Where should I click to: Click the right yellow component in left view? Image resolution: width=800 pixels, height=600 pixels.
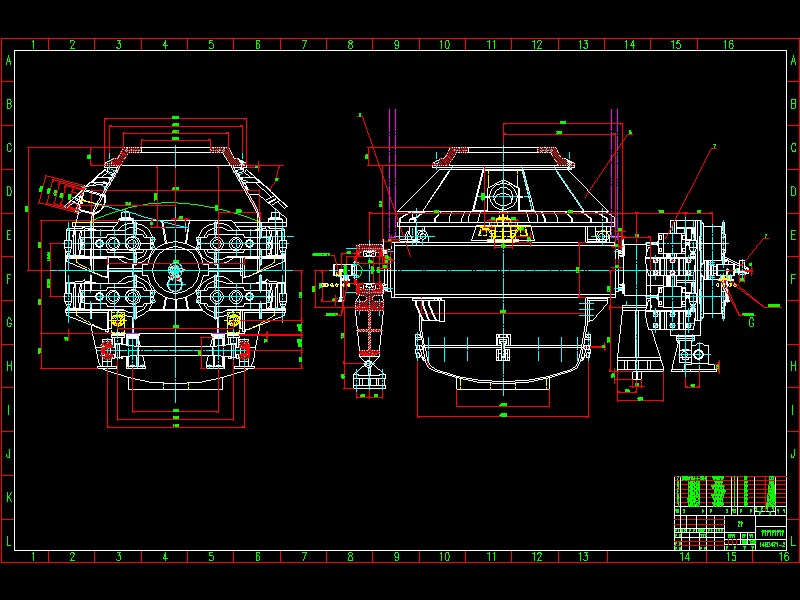coord(234,320)
